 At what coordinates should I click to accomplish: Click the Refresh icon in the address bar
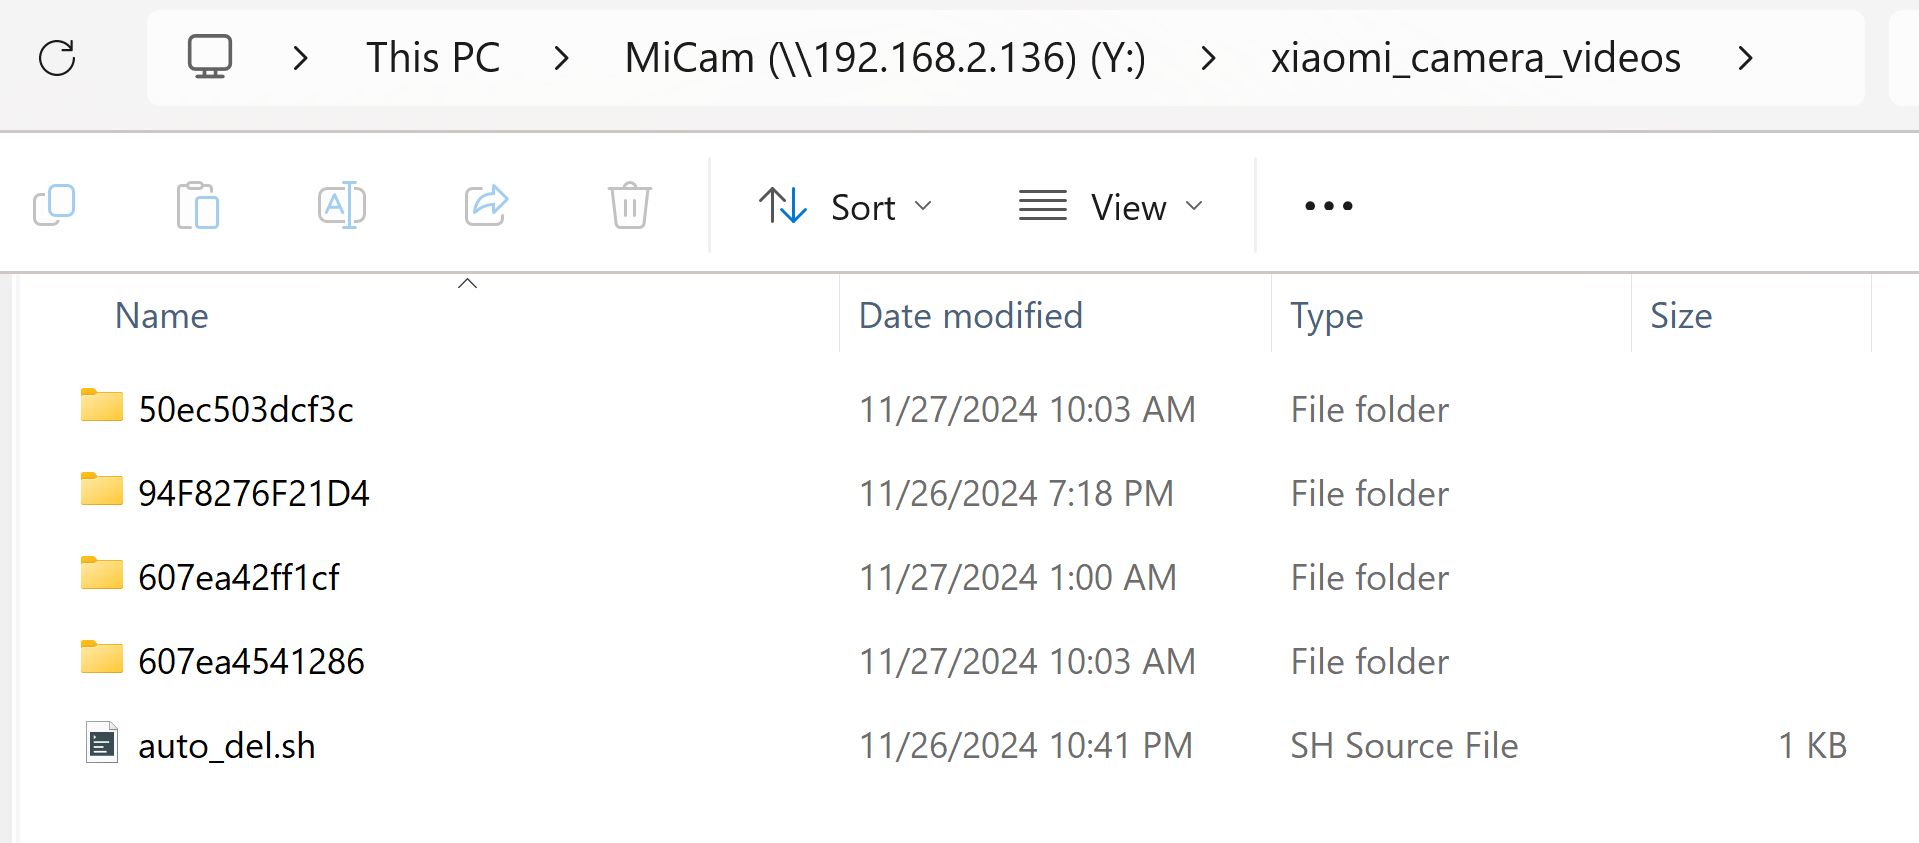click(x=57, y=57)
